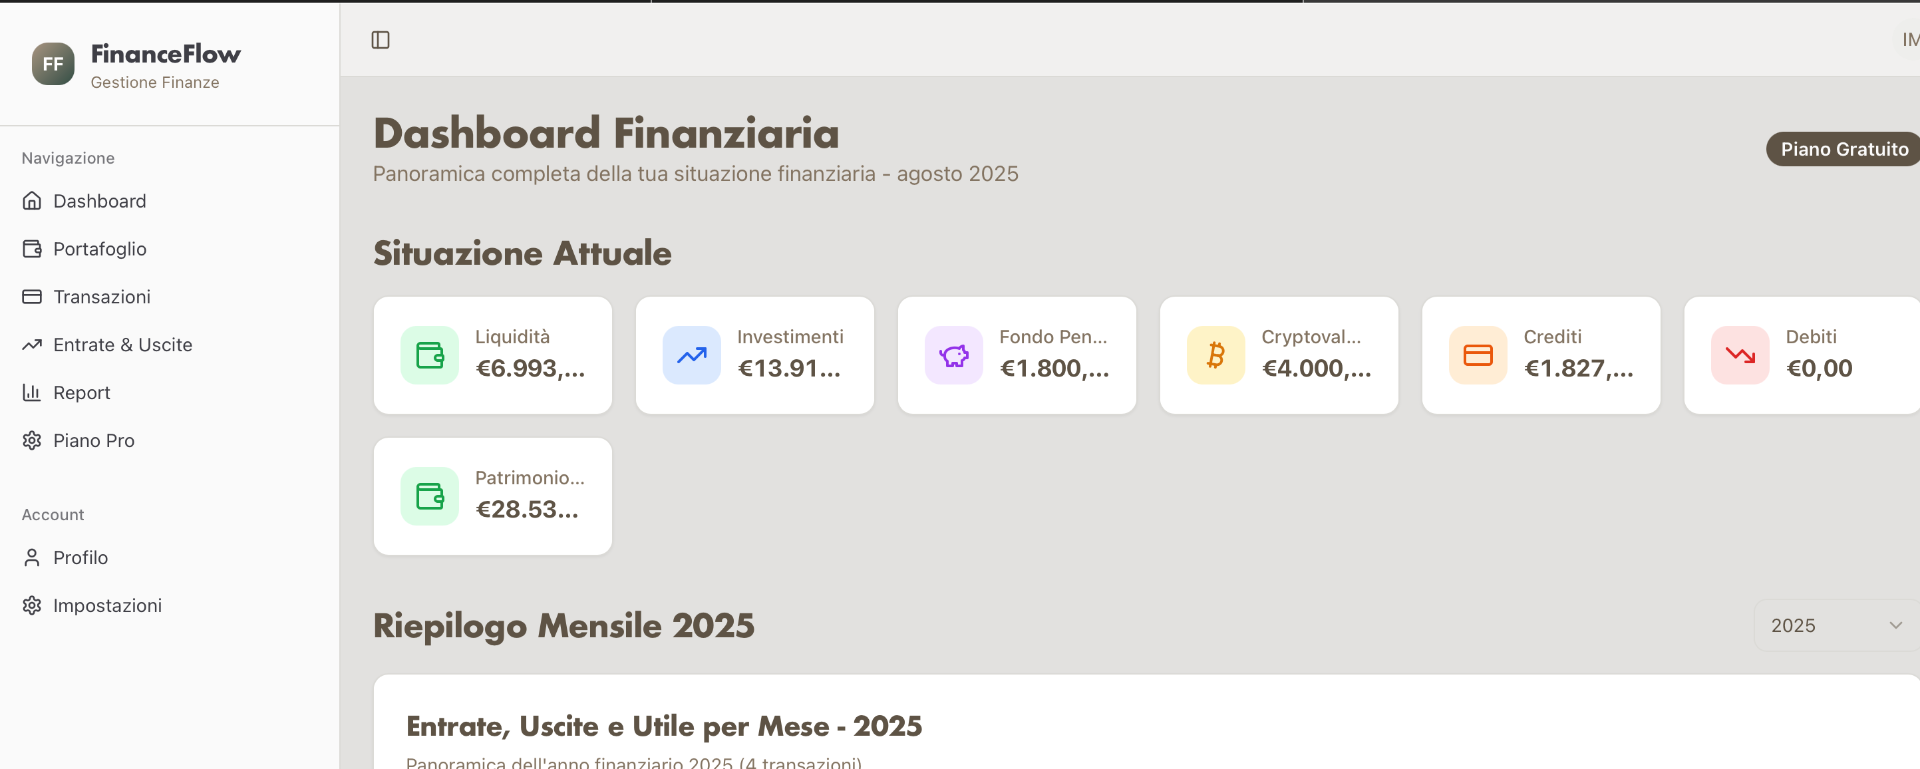The image size is (1920, 769).
Task: Open Impostazioni settings
Action: tap(107, 606)
